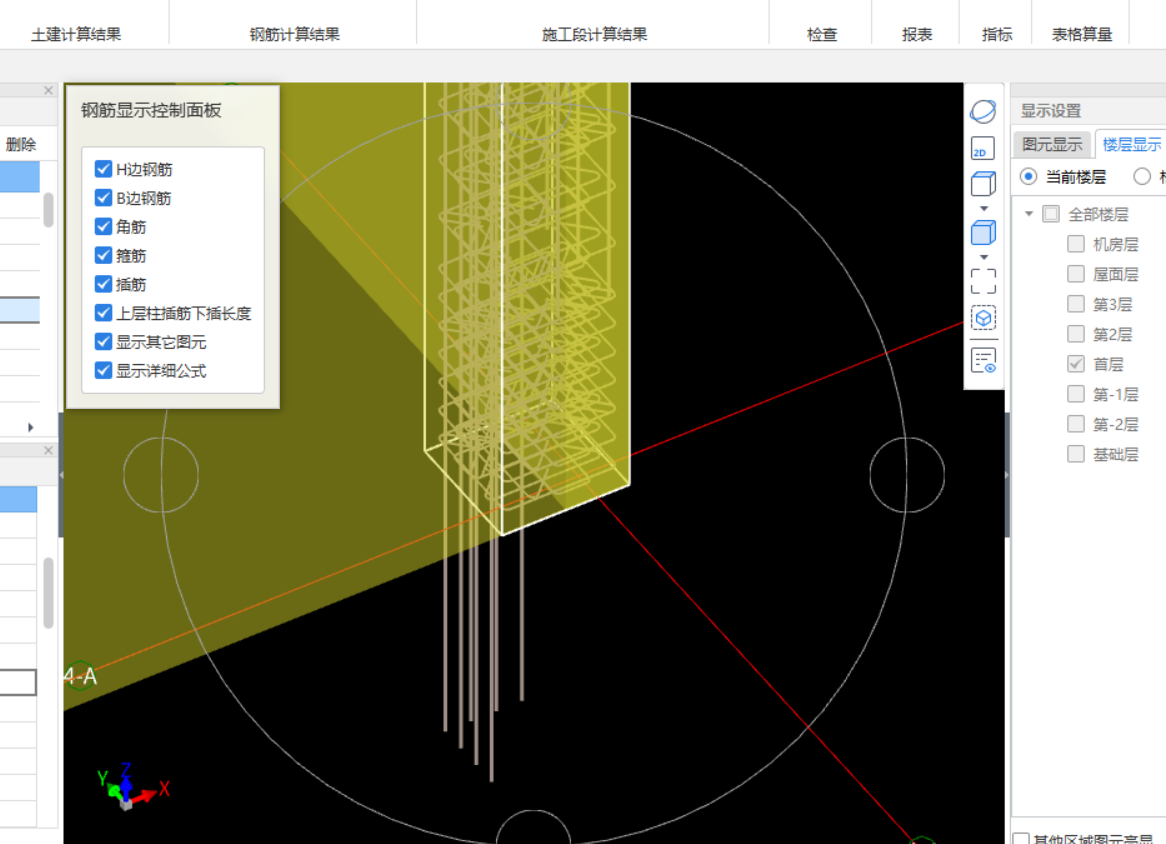Check 其他区域图元亮显 checkbox

tap(1021, 839)
